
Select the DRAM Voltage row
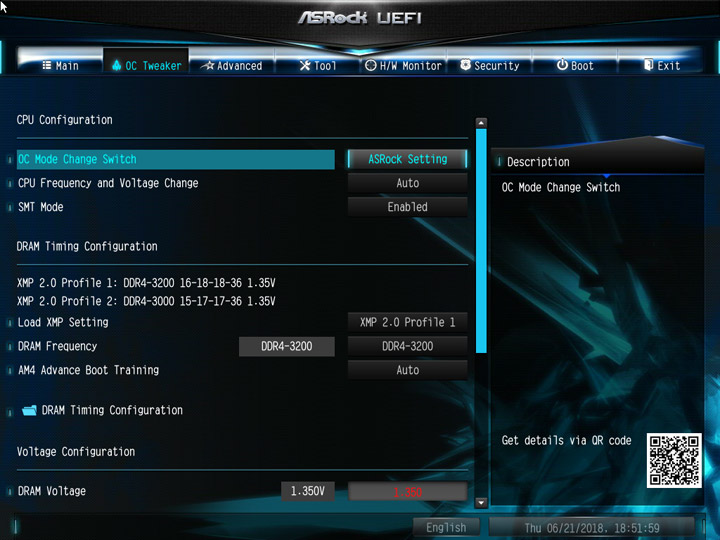click(x=147, y=491)
